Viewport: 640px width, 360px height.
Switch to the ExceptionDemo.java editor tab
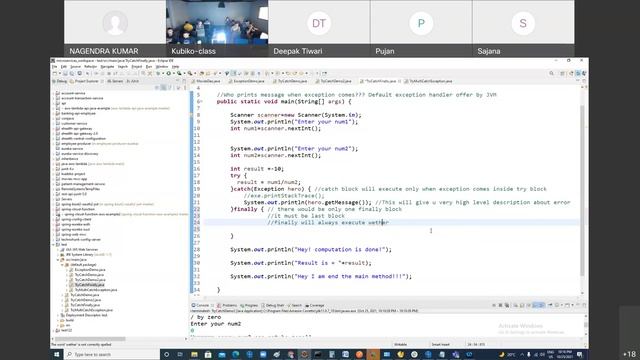click(x=247, y=81)
